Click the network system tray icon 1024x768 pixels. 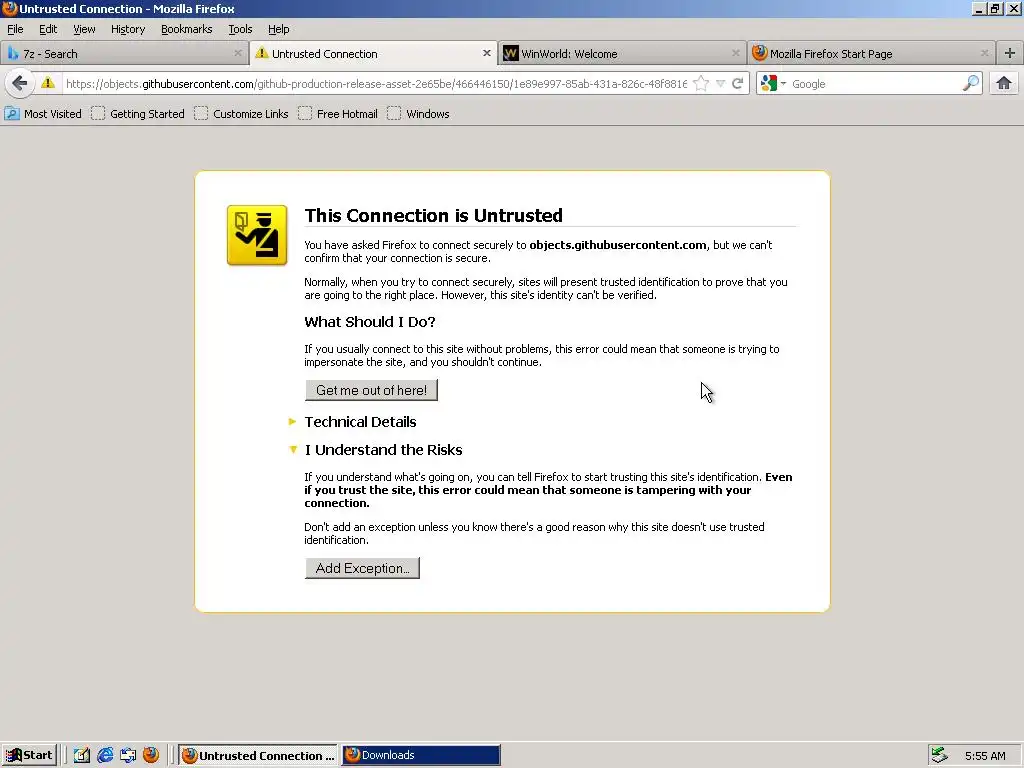point(939,755)
